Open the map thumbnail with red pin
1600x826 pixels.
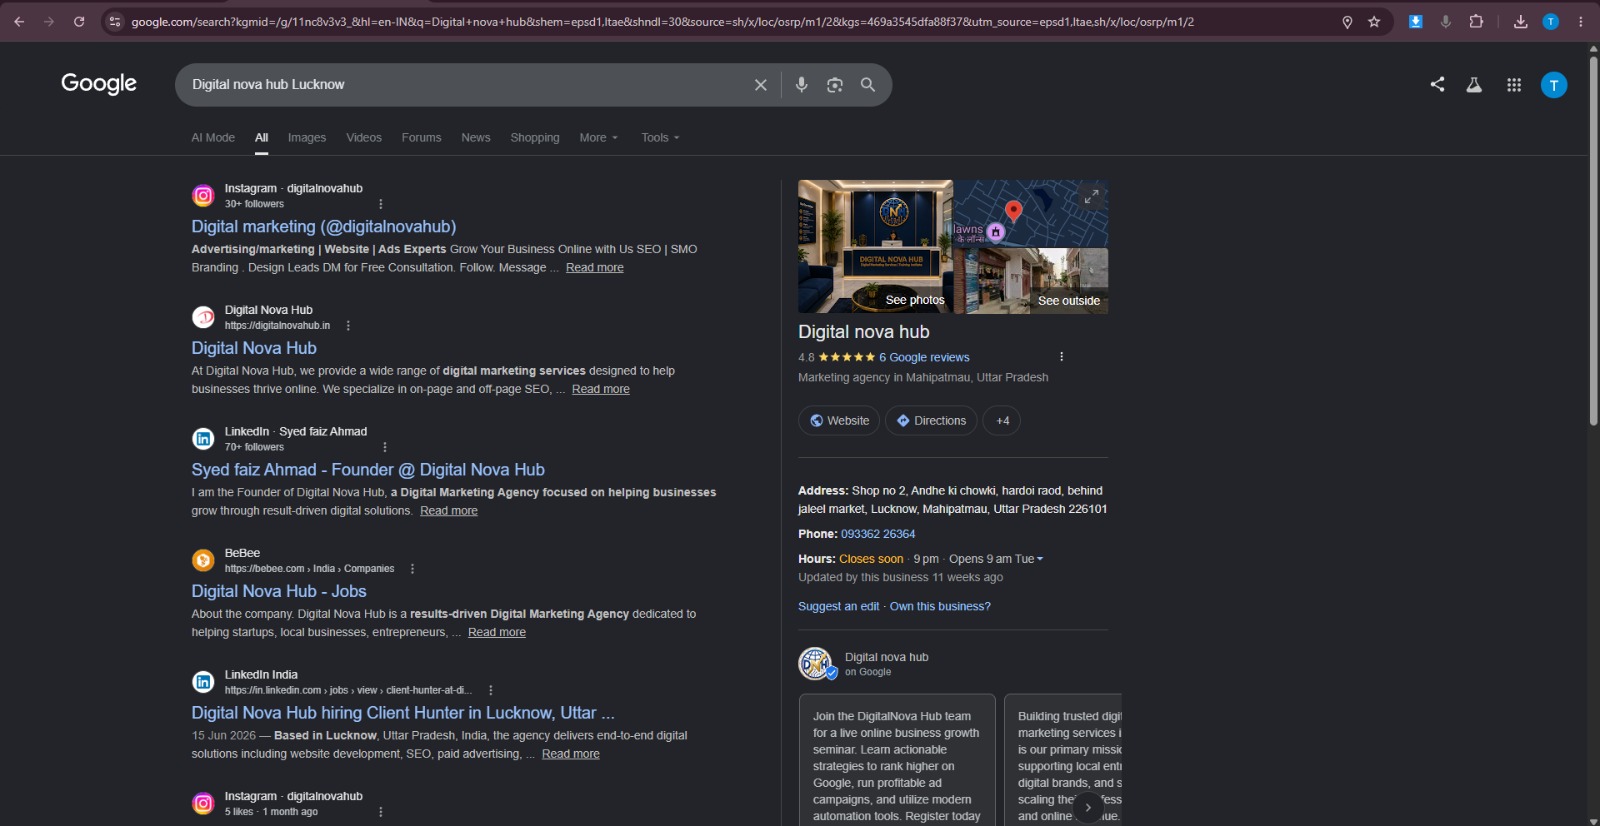point(1031,213)
